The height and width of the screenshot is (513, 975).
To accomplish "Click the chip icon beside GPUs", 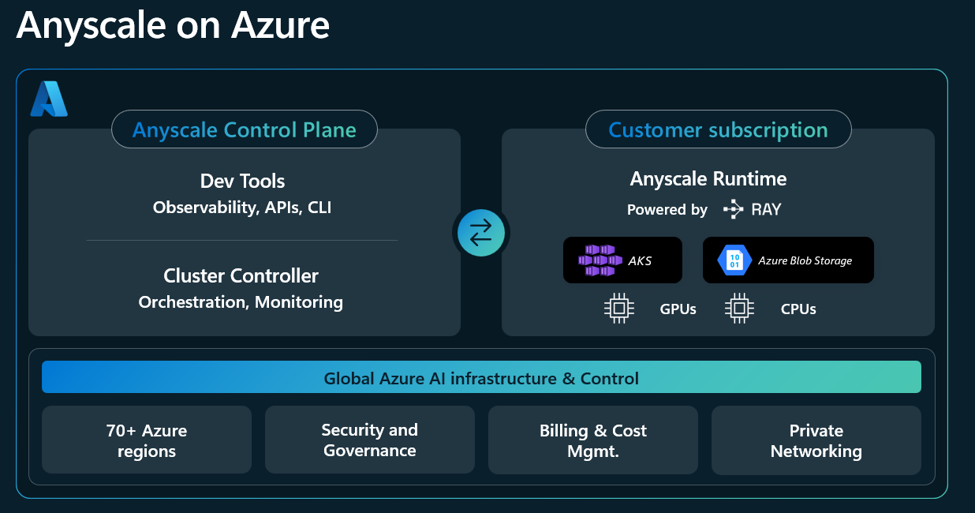I will coord(619,308).
